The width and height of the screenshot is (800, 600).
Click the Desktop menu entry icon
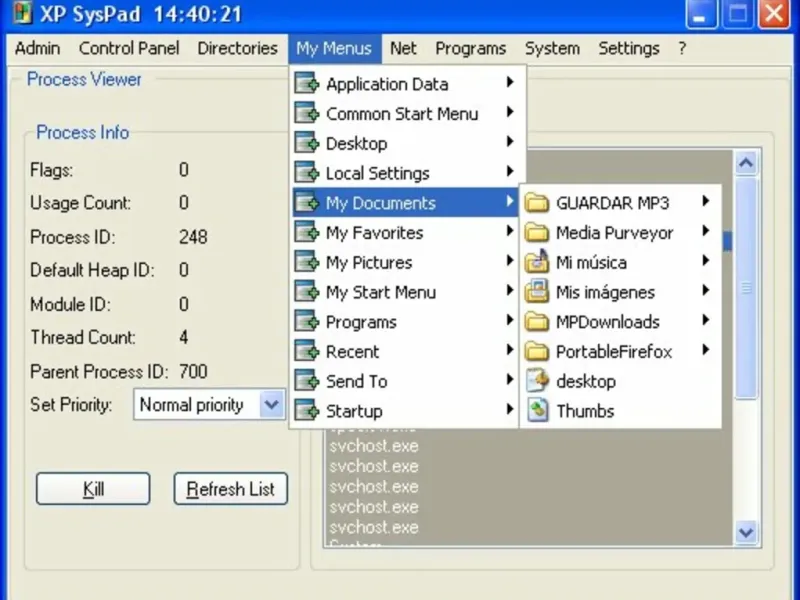[x=307, y=143]
